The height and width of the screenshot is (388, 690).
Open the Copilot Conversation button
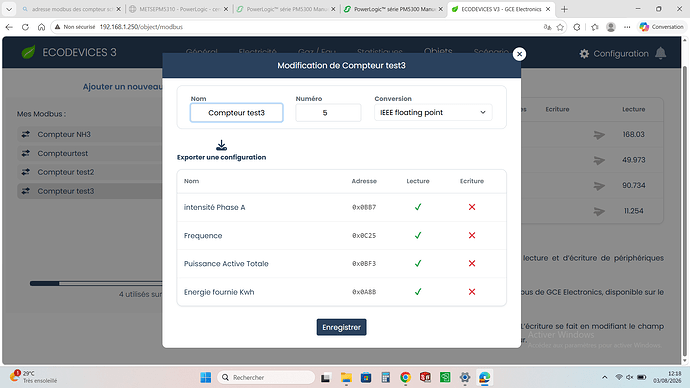[x=661, y=27]
